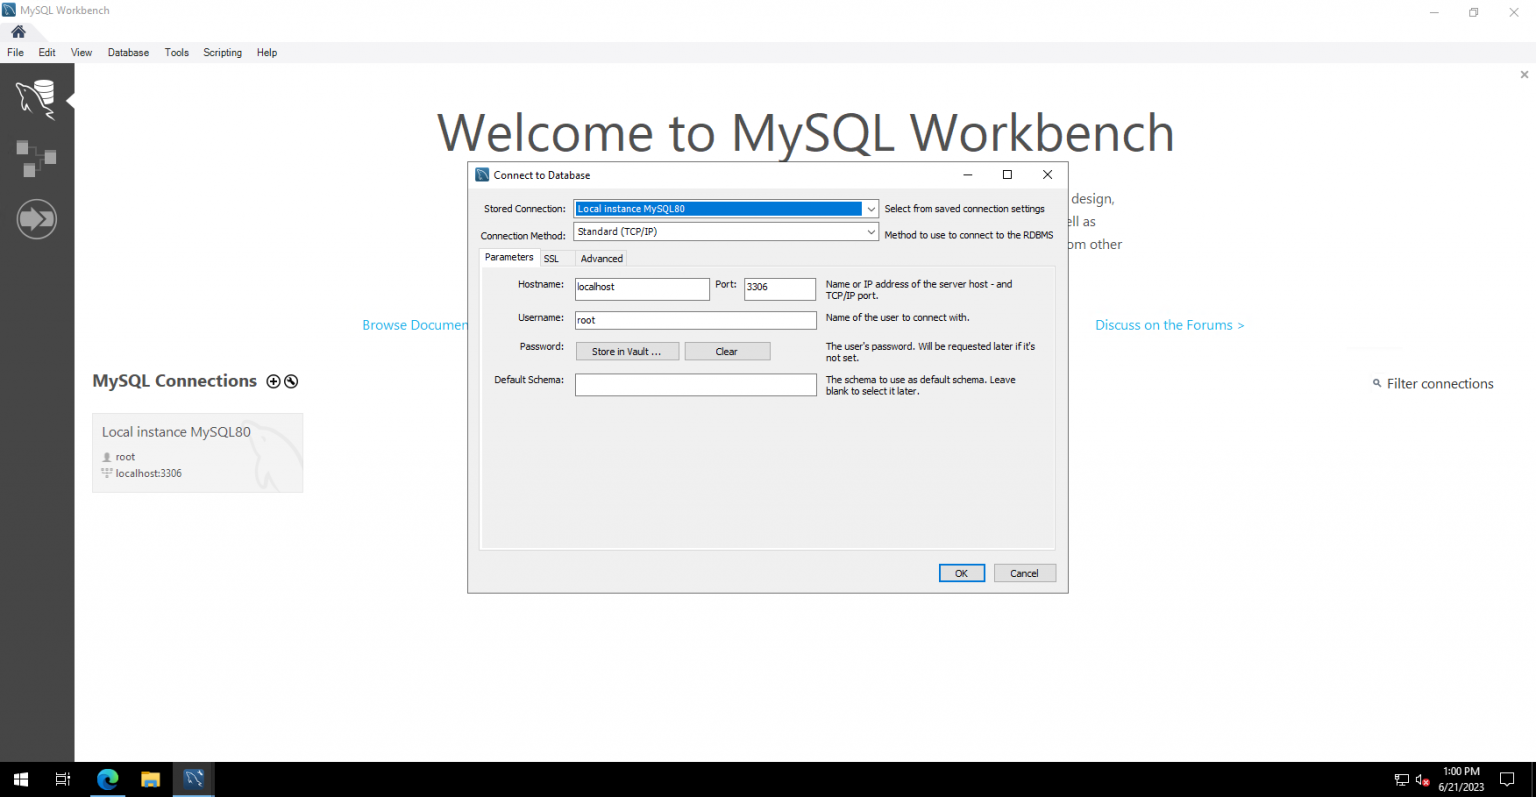This screenshot has width=1536, height=797.
Task: Open manage connections wrench icon
Action: (291, 382)
